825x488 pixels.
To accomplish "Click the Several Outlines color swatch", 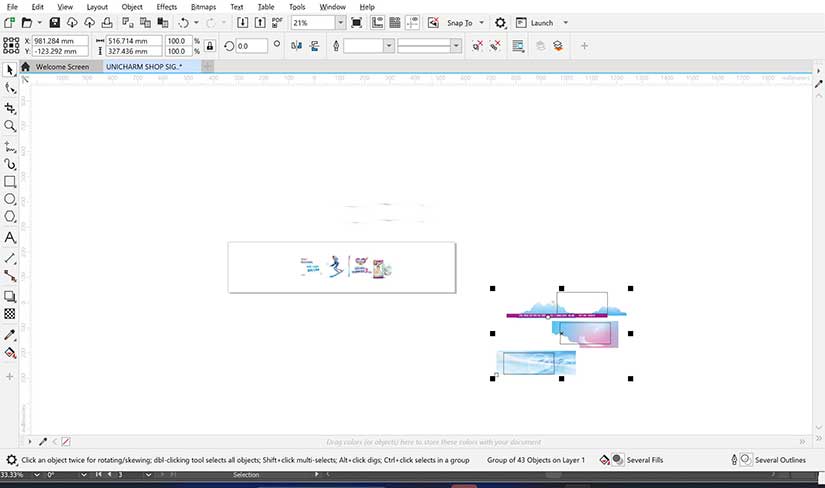I will (x=746, y=460).
